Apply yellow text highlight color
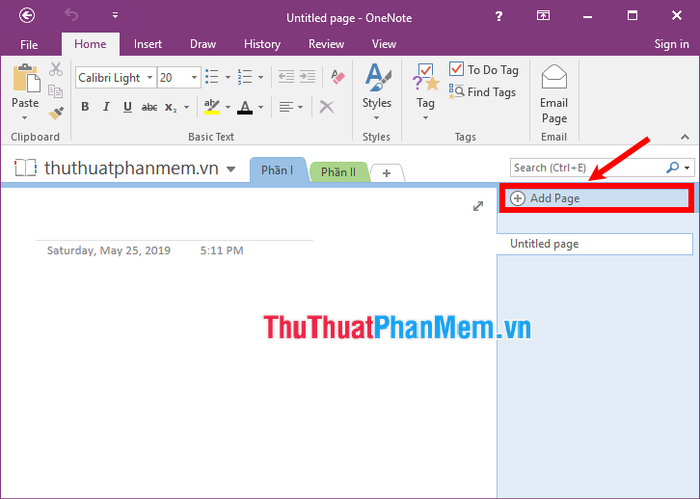This screenshot has height=499, width=700. click(212, 107)
